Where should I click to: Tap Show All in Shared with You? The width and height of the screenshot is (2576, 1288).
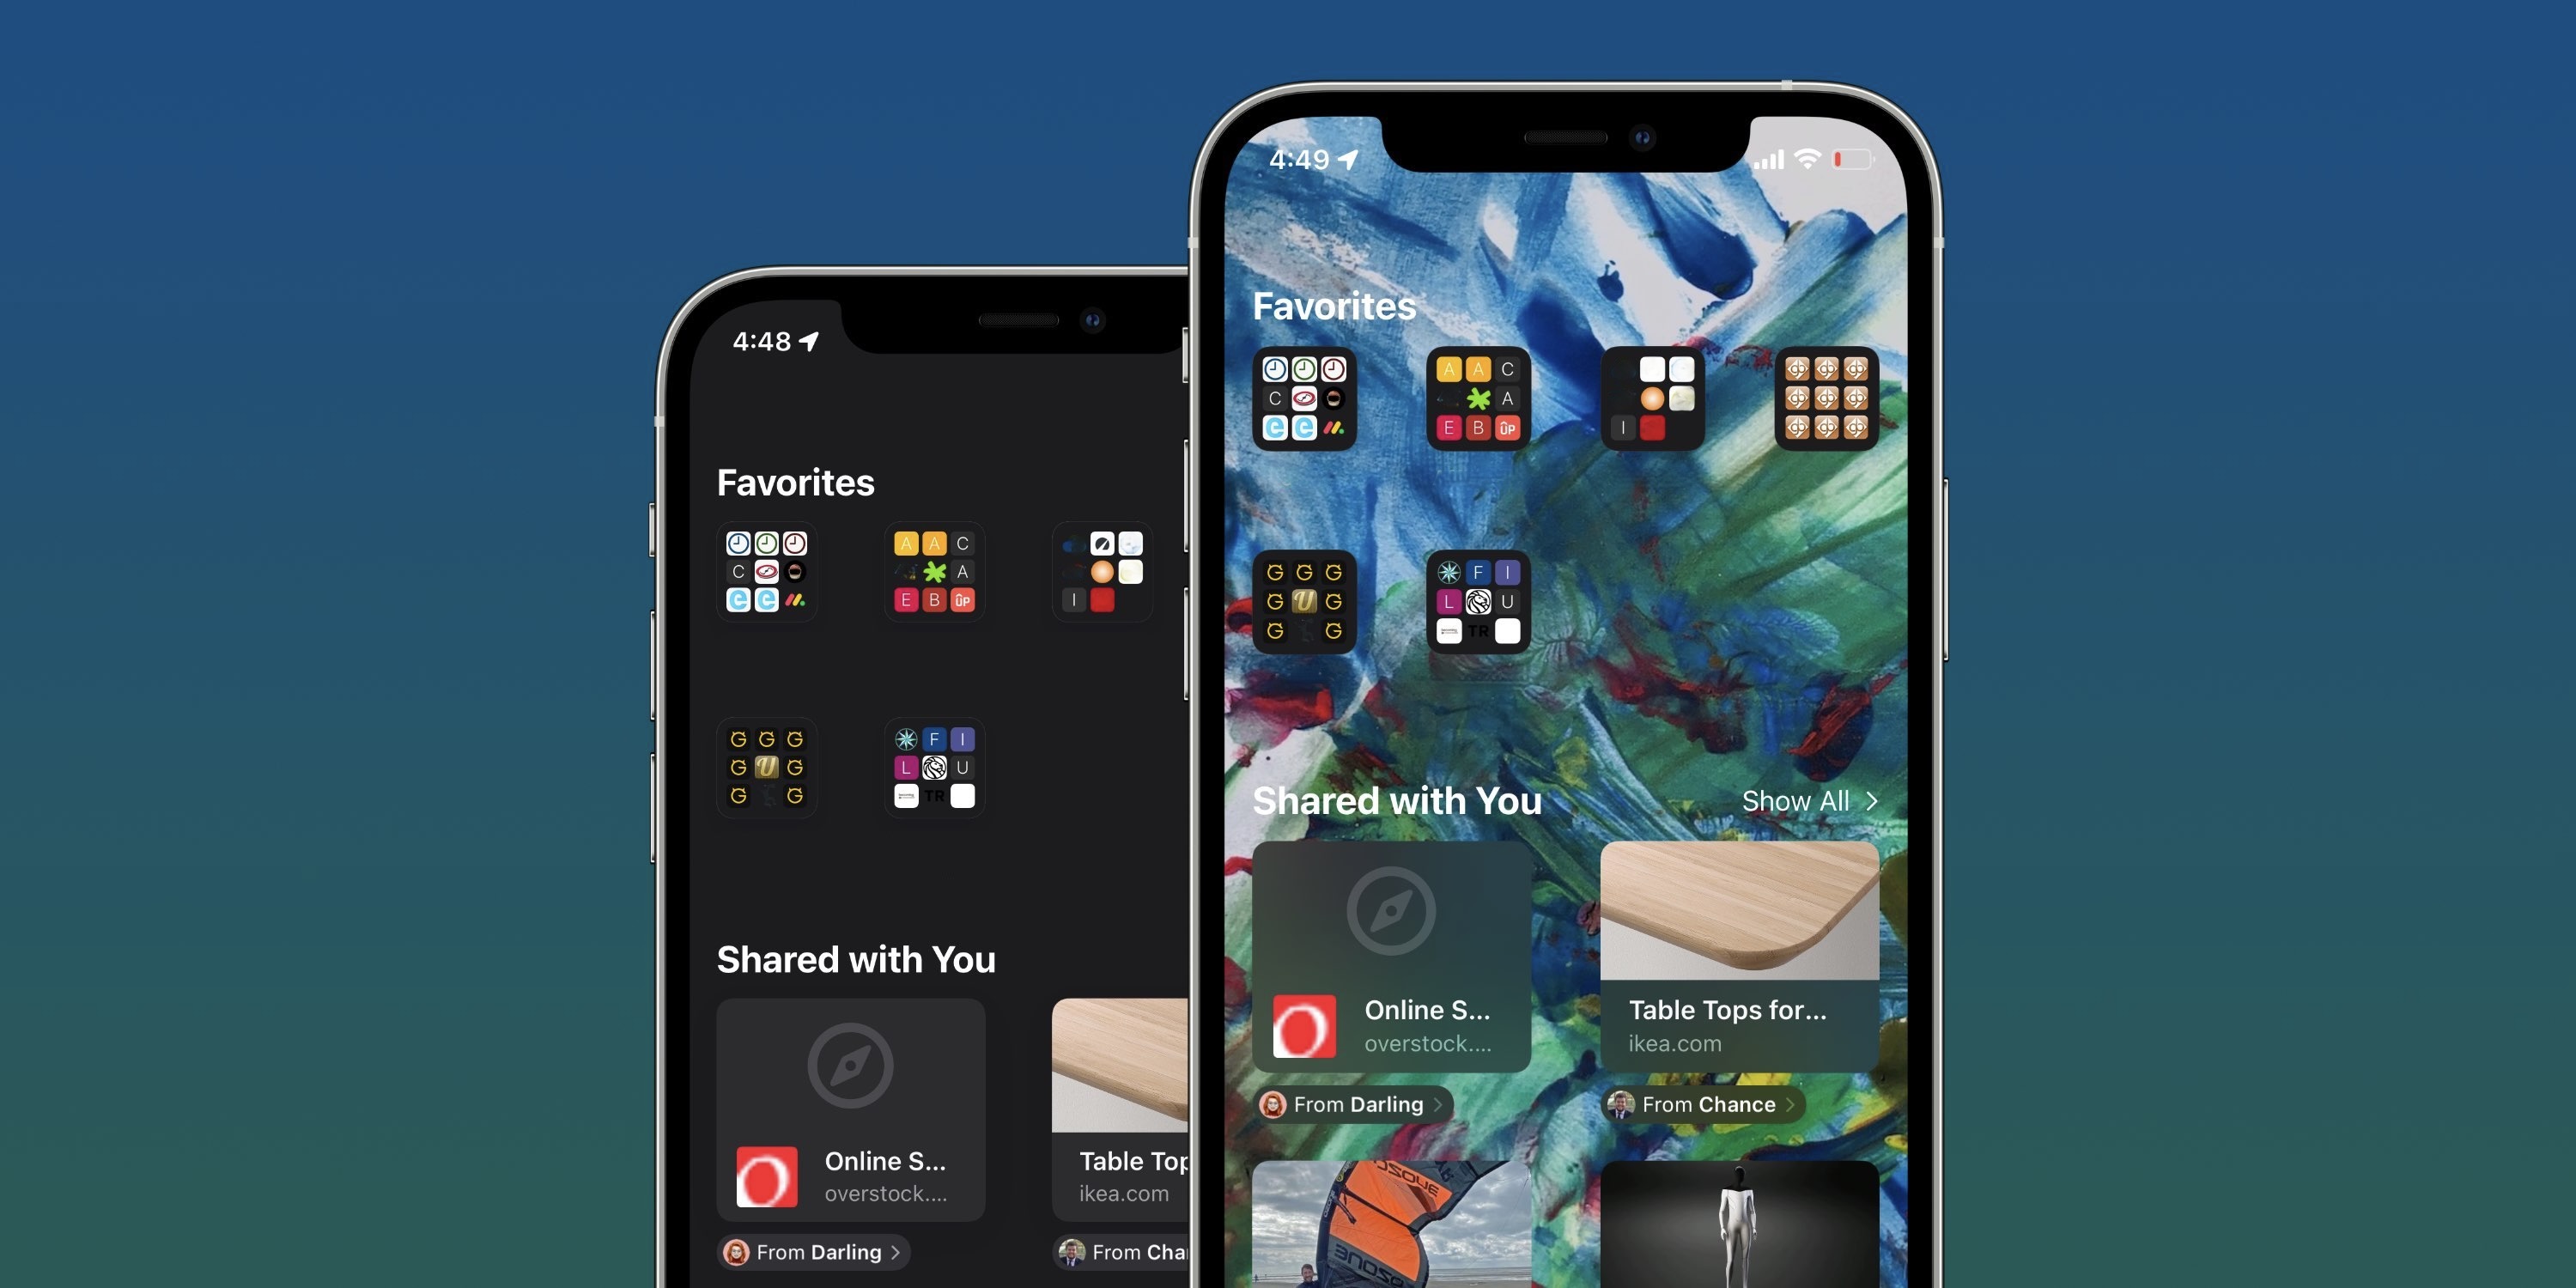click(x=1807, y=802)
